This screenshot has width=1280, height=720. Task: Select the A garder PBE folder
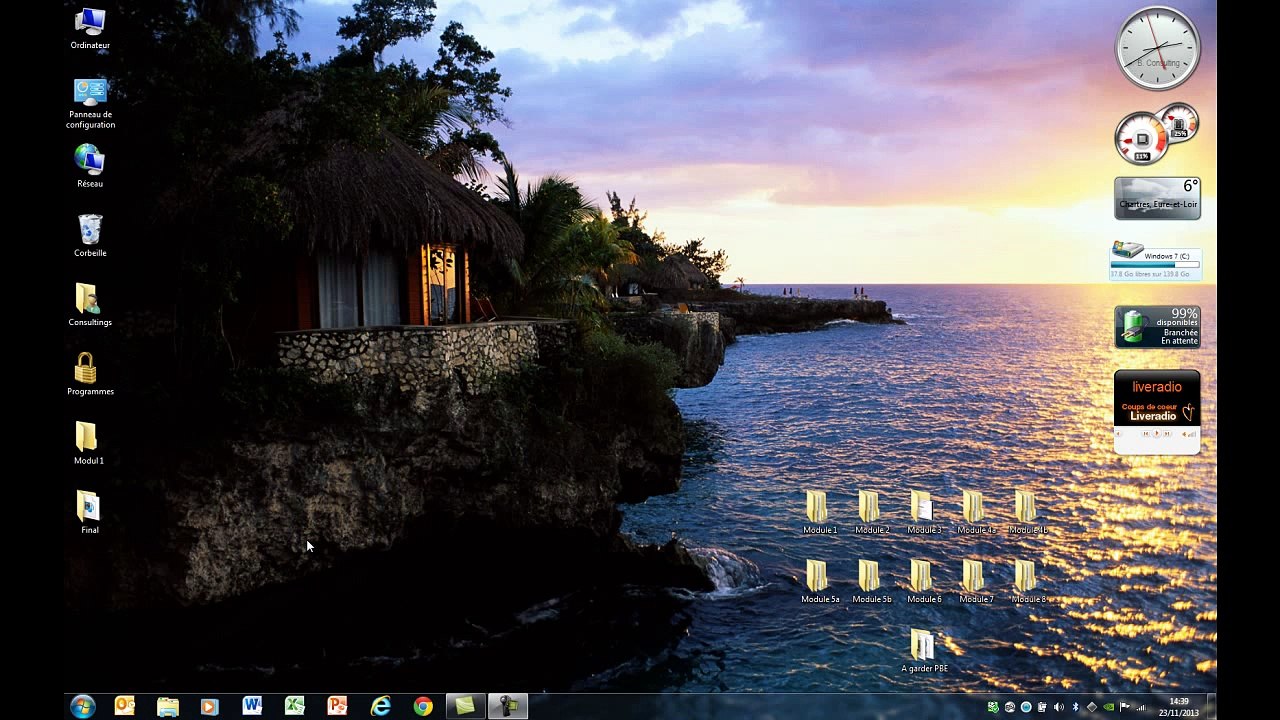point(924,650)
